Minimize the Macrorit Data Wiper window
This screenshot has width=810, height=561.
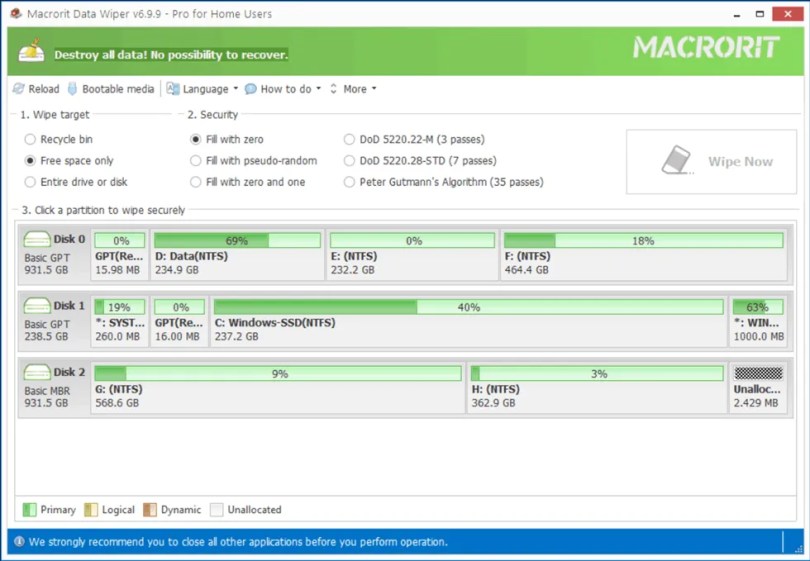(737, 14)
